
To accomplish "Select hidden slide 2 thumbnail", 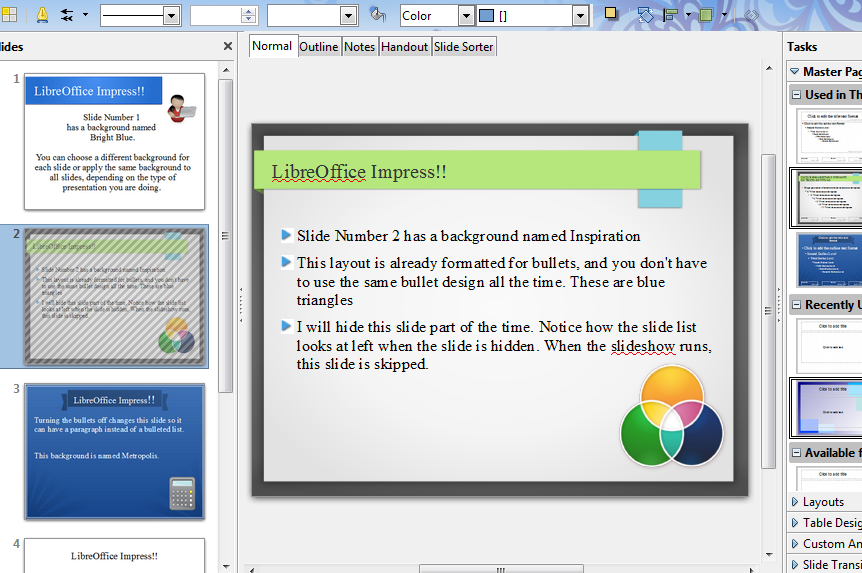I will (114, 296).
